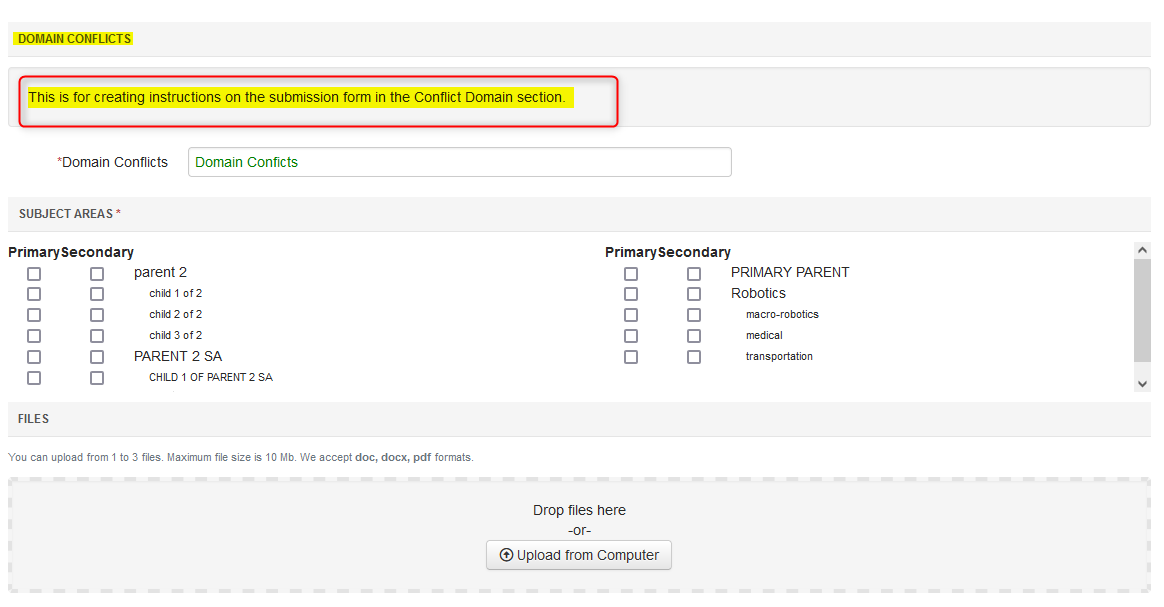Check Primary box for transportation
The image size is (1164, 607).
631,357
